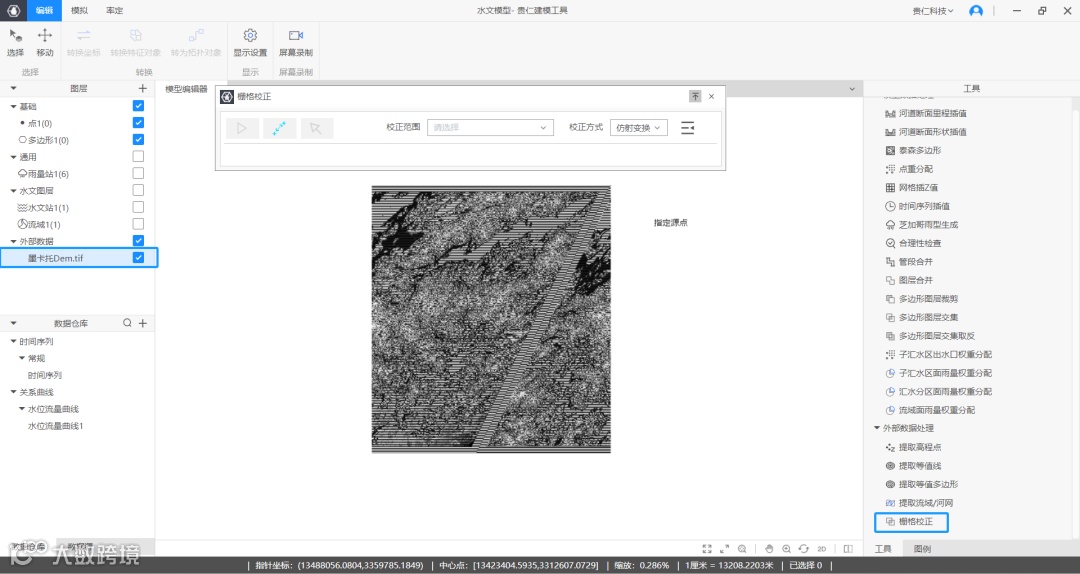Open the user account avatar
Viewport: 1080px width, 574px height.
pos(976,11)
